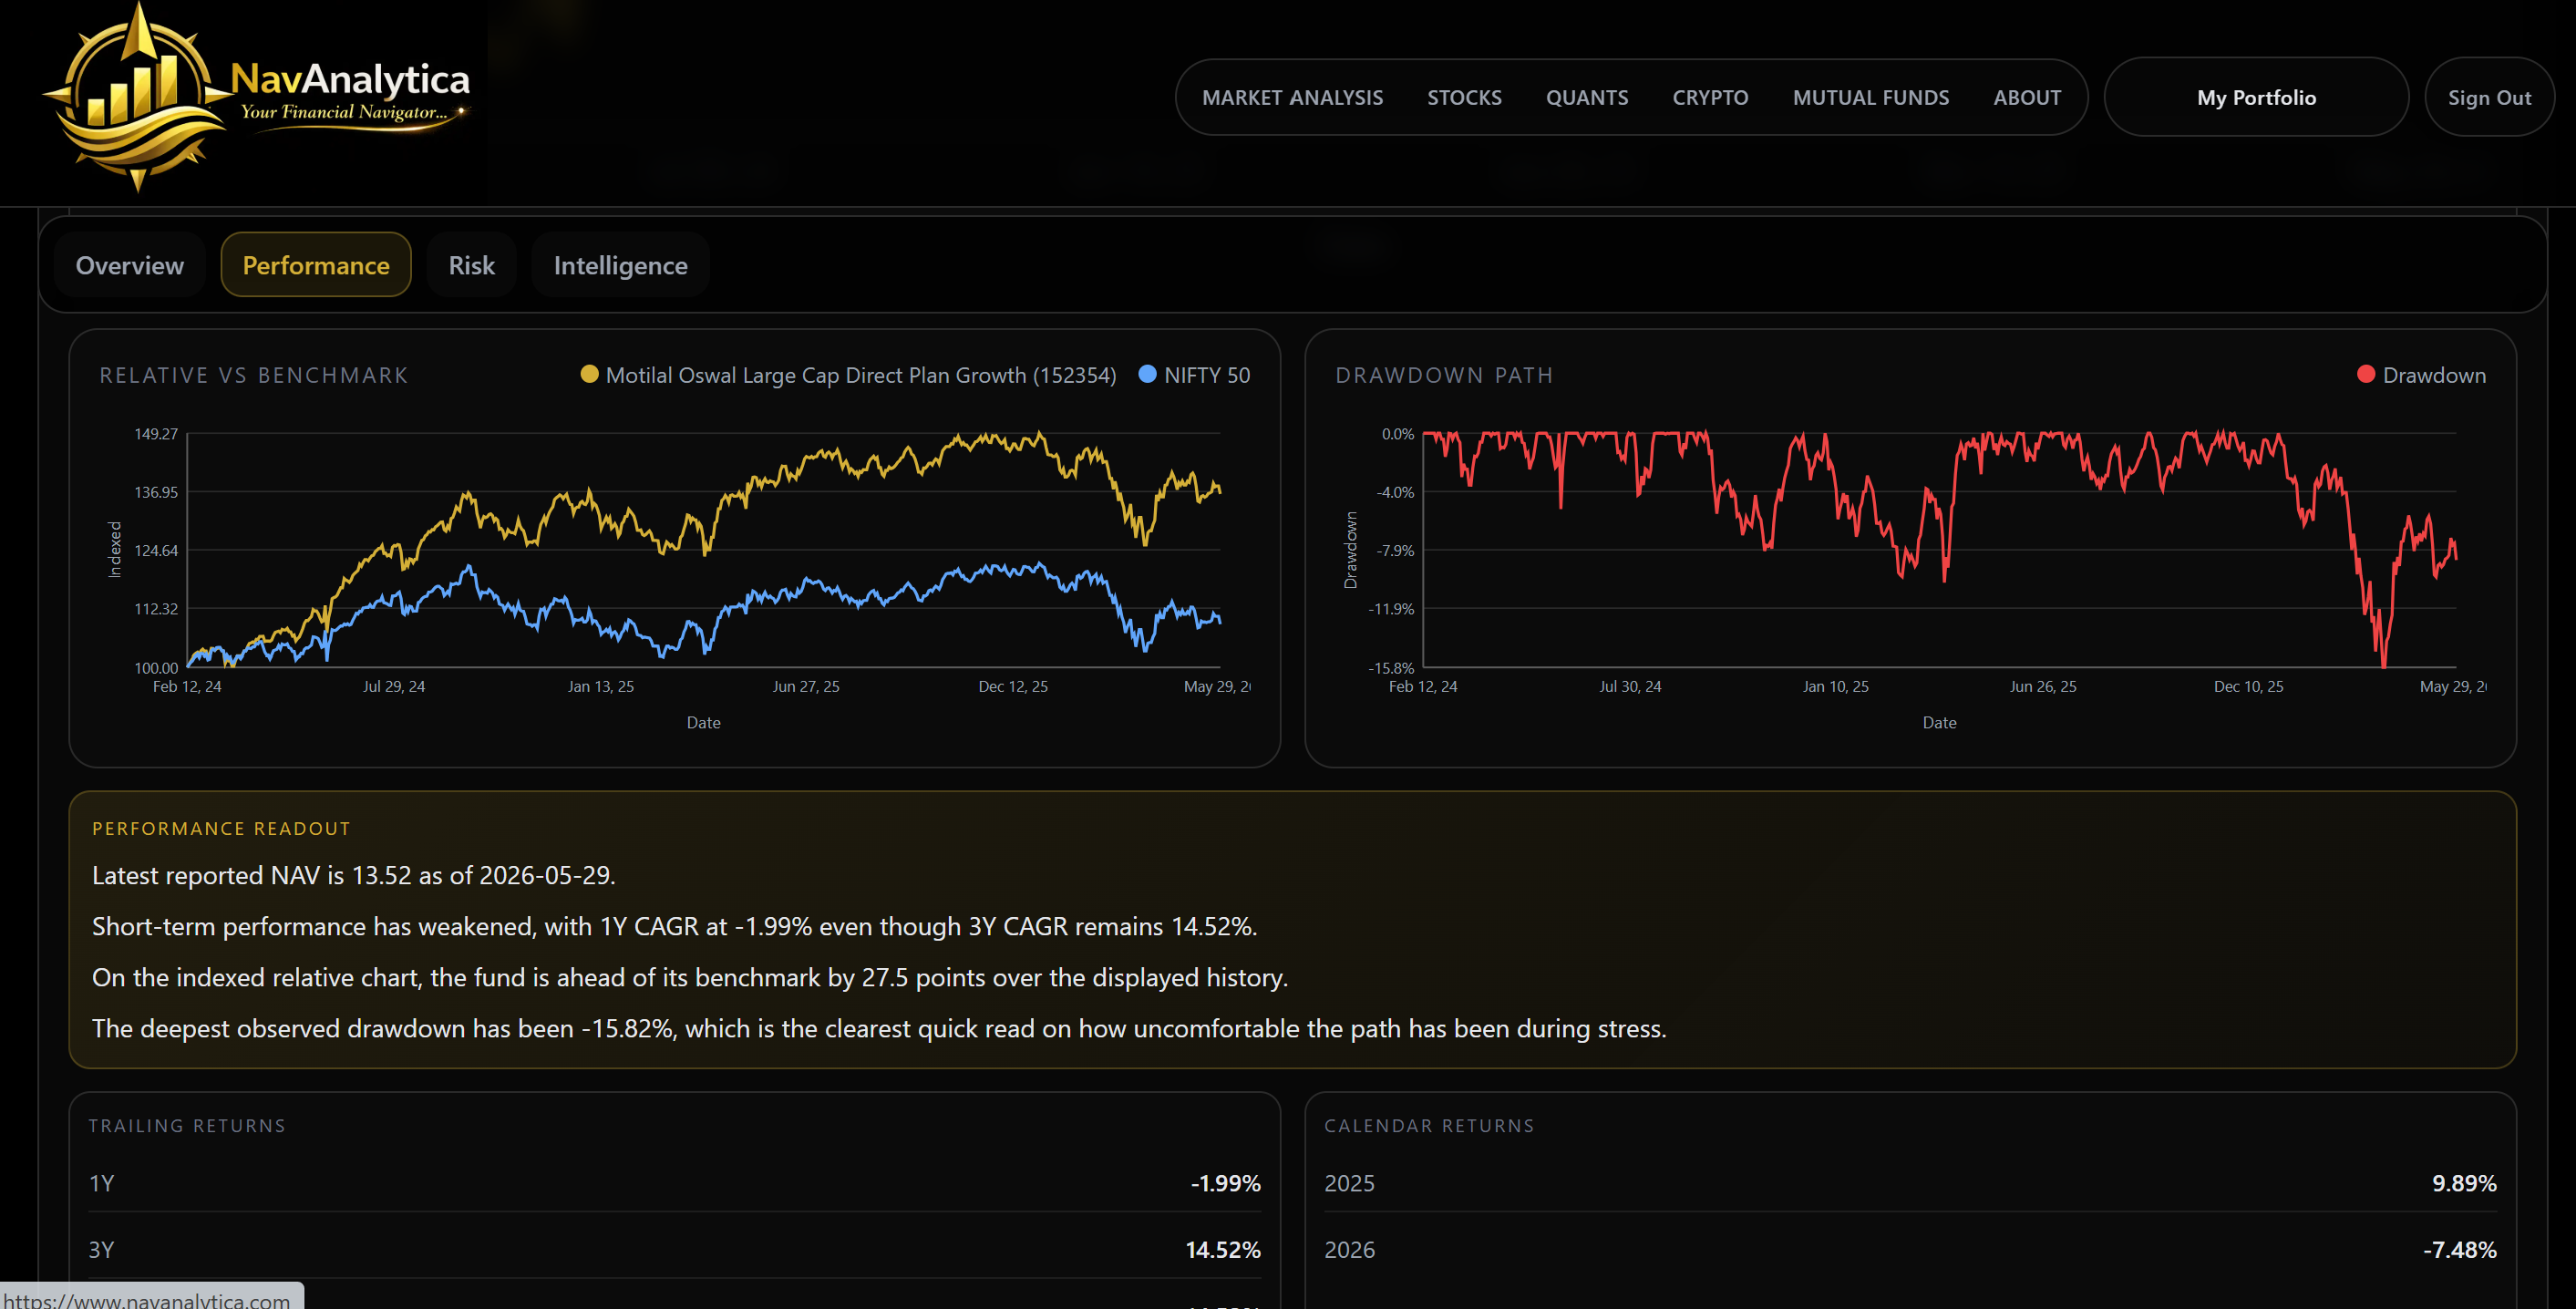
Task: Click the 'Jun 26, 25' date on drawdown chart
Action: (2043, 686)
